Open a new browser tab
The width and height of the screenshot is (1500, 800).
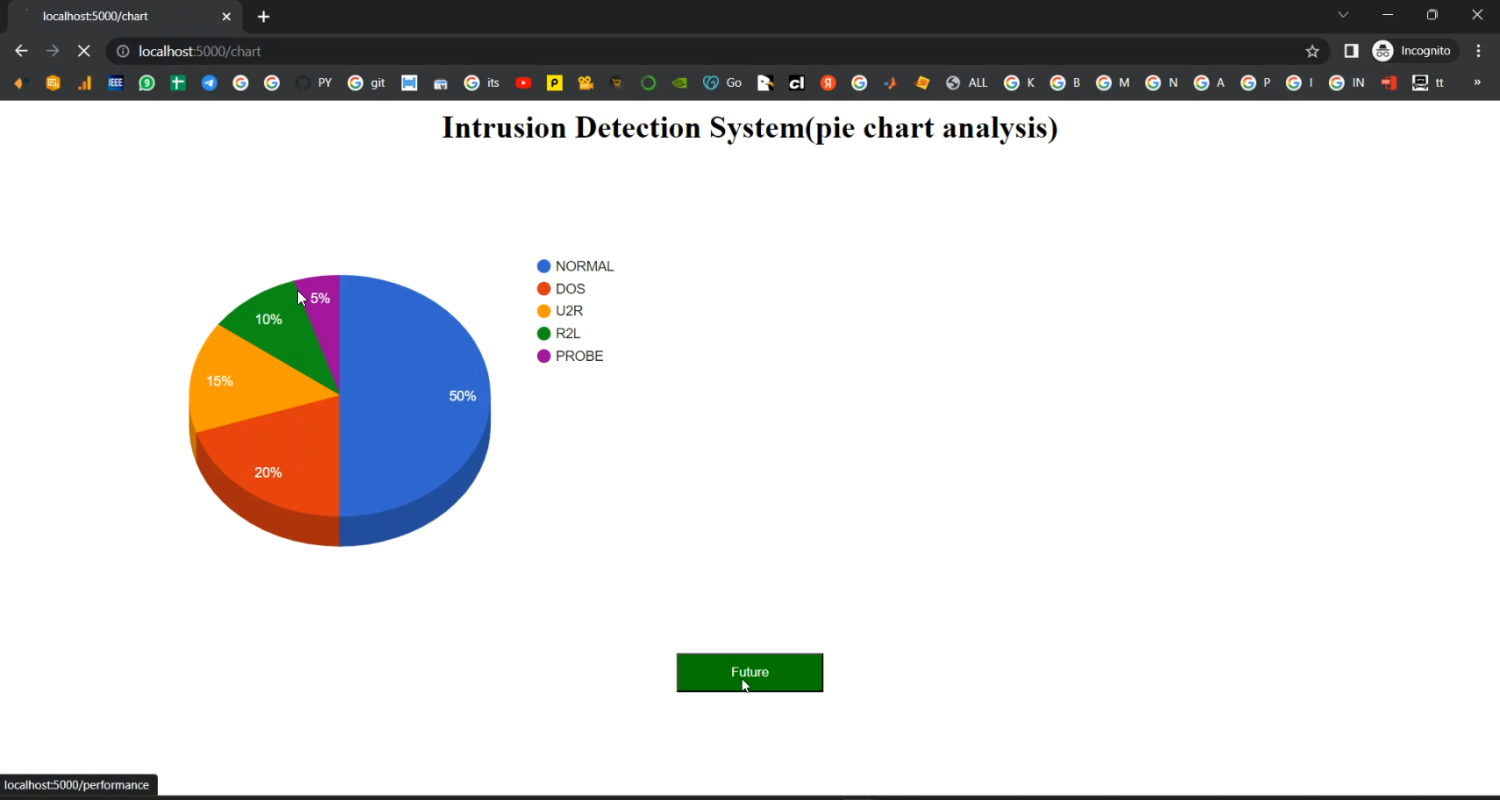pos(264,17)
